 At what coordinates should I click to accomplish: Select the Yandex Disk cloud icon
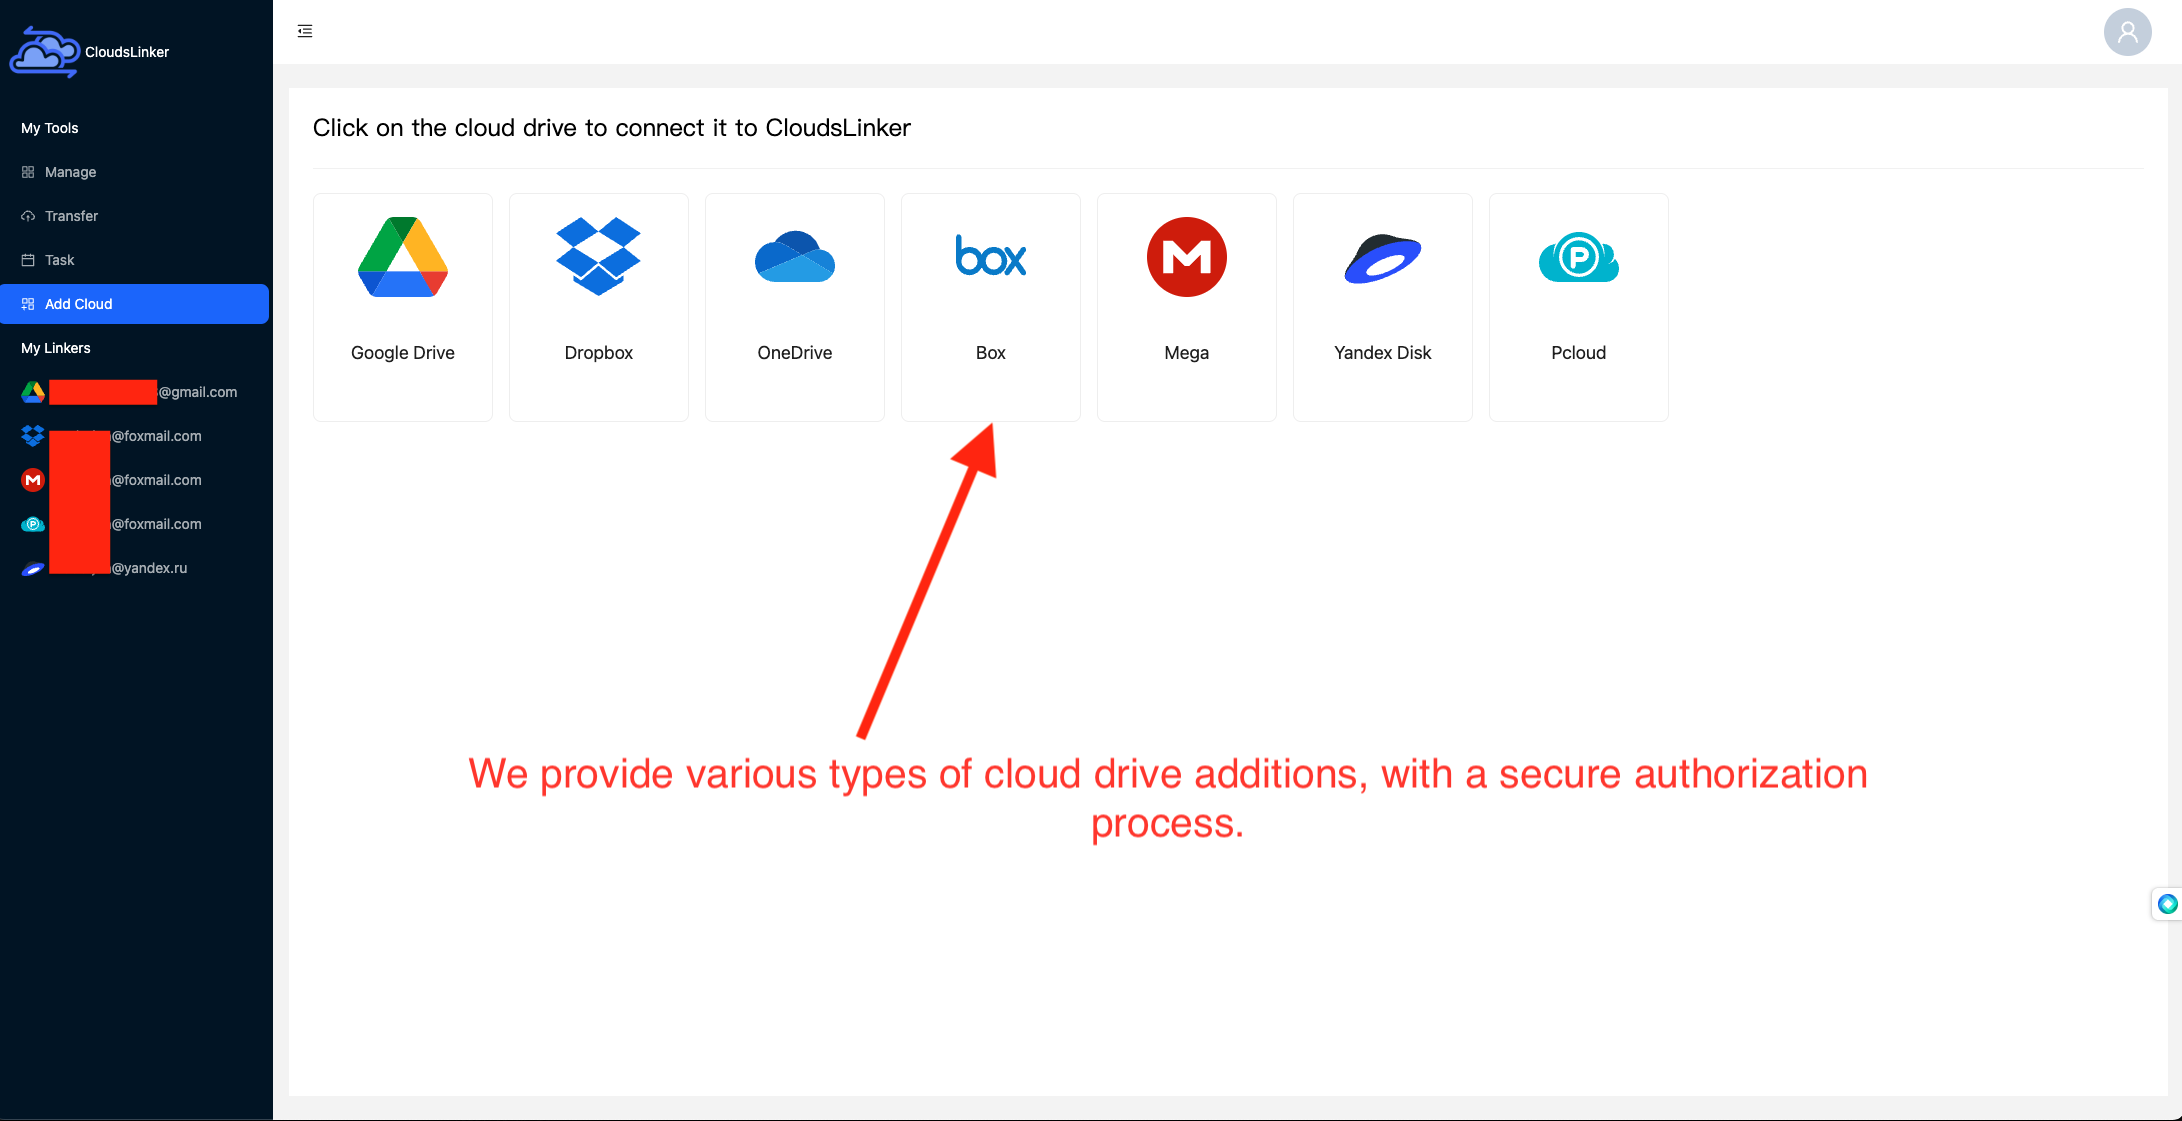(1382, 257)
